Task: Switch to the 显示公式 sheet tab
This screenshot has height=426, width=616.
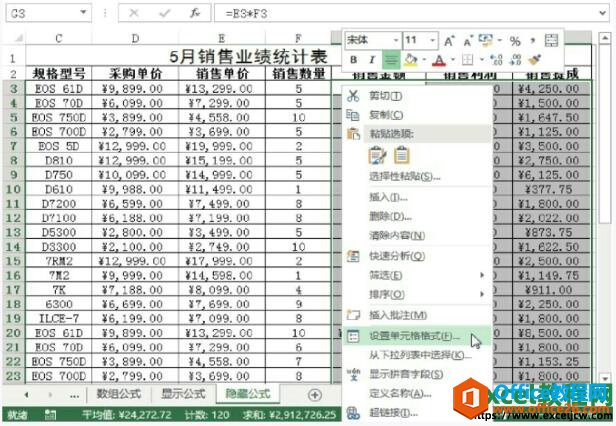Action: point(183,394)
